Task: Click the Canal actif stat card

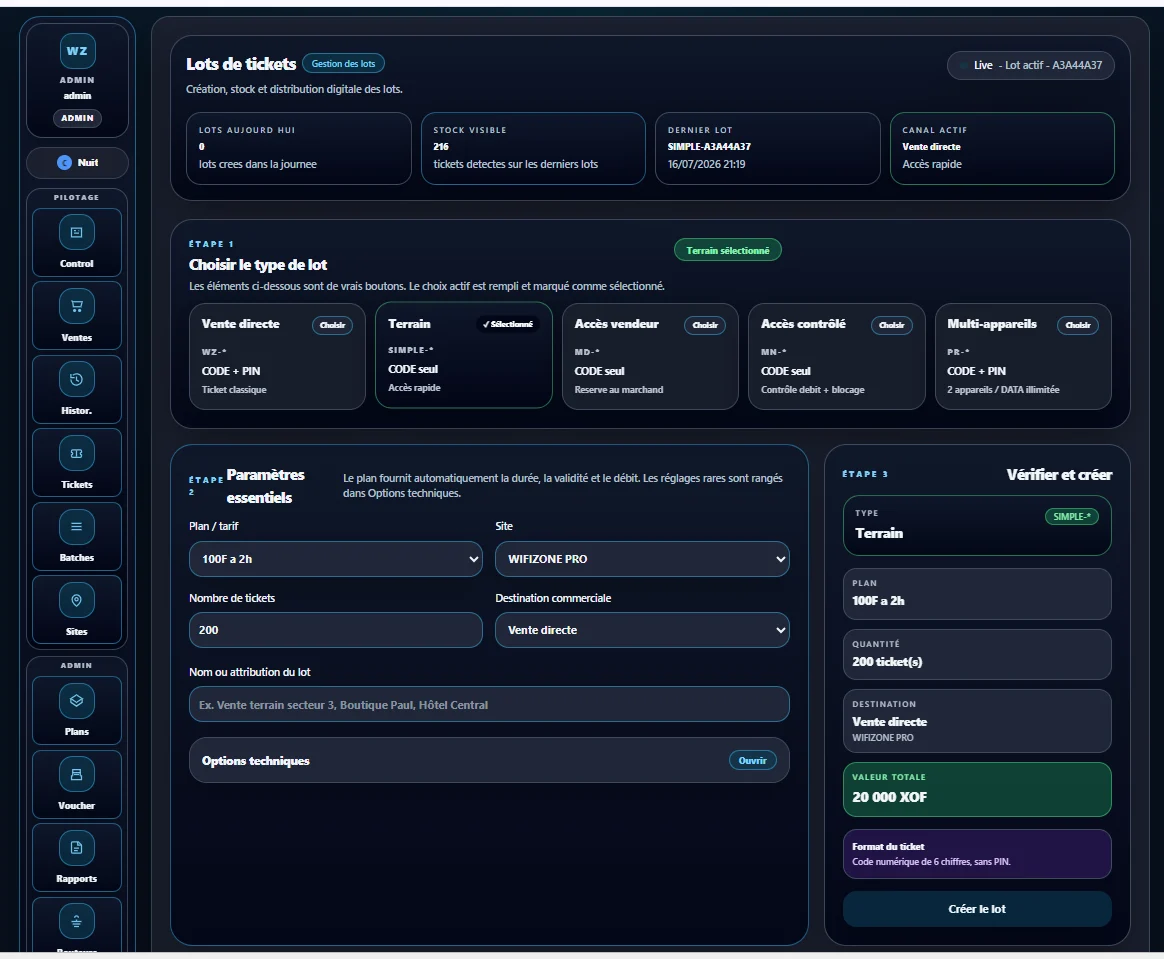Action: click(1002, 148)
